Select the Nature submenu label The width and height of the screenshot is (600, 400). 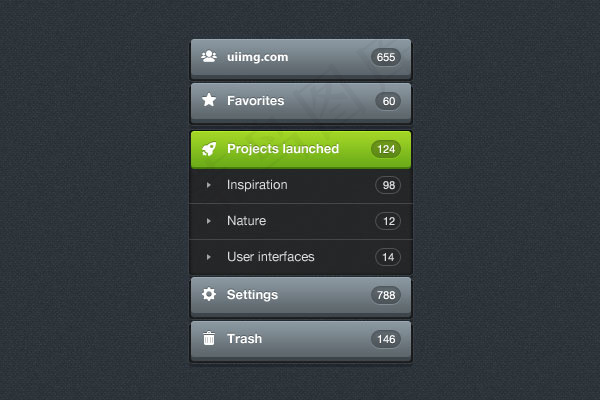tap(246, 221)
